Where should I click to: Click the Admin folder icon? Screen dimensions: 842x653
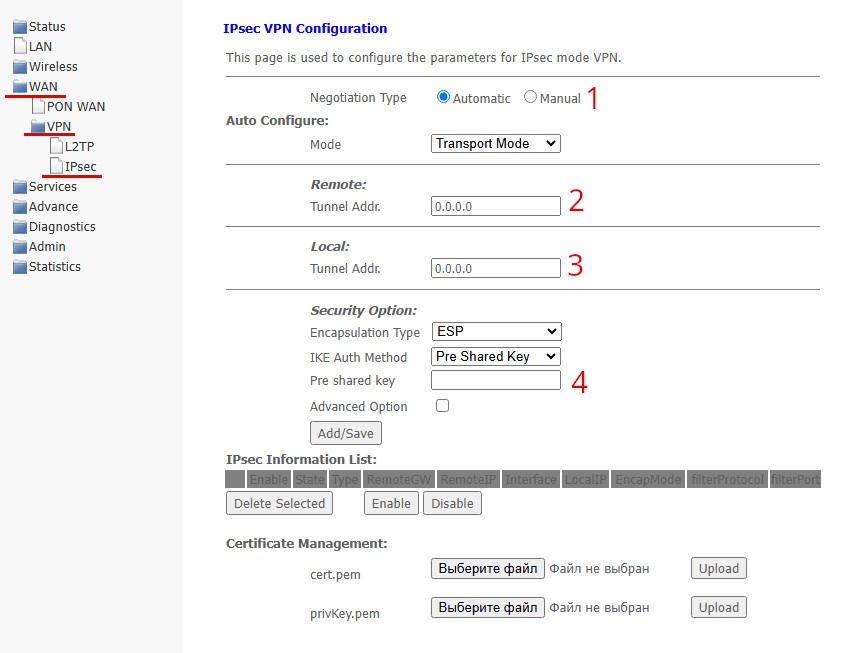tap(20, 247)
